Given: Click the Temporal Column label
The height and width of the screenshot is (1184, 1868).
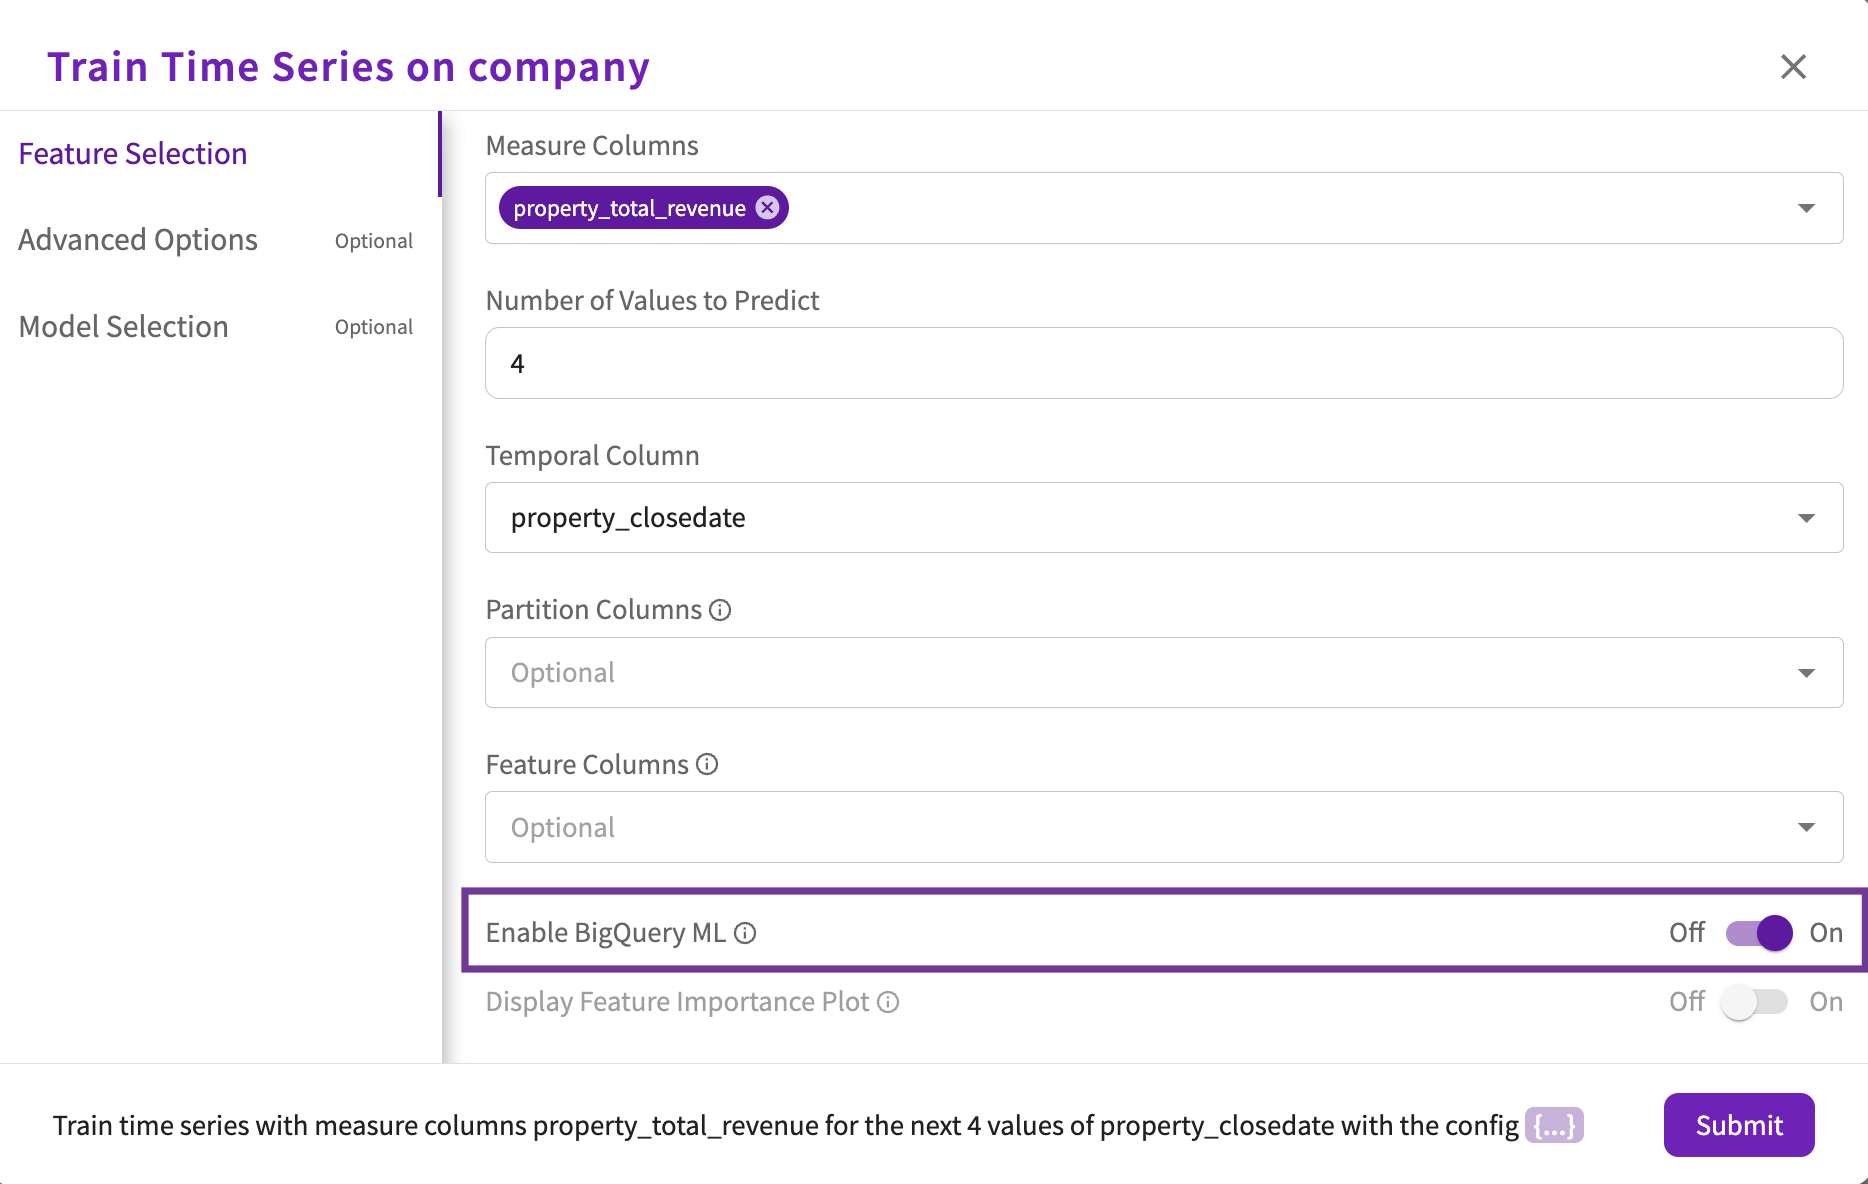Looking at the screenshot, I should [x=593, y=456].
